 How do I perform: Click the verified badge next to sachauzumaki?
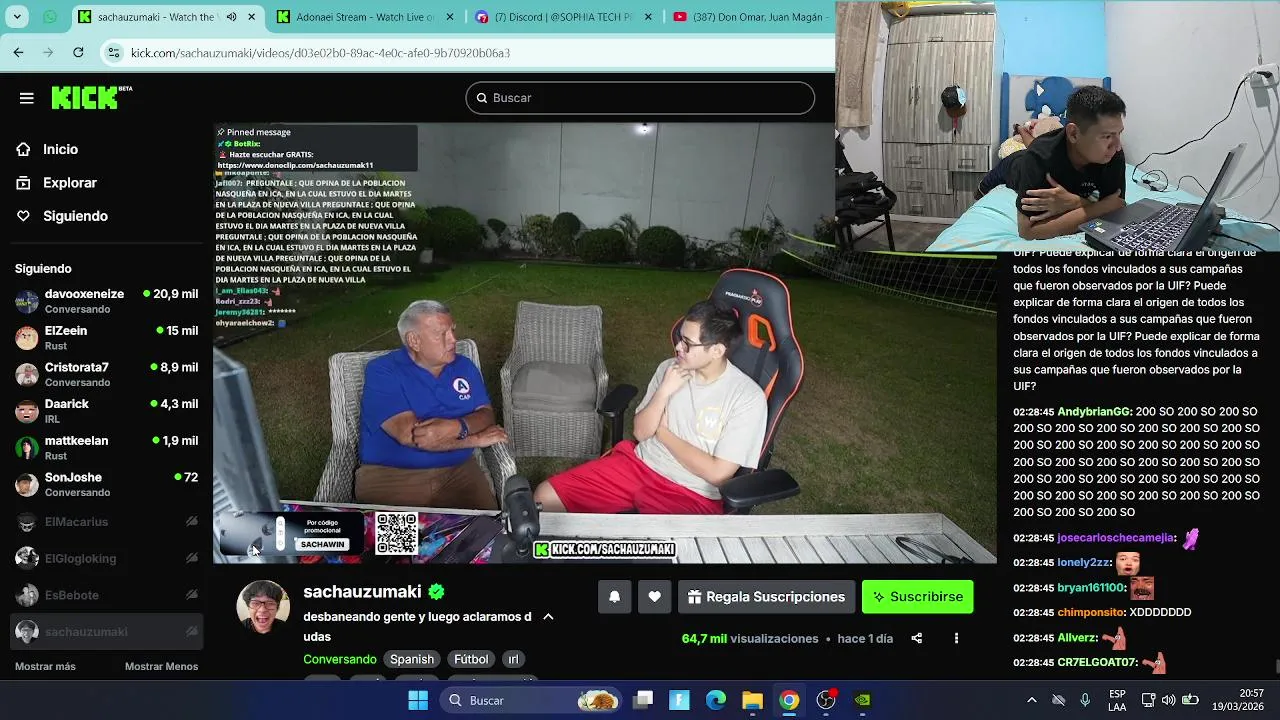tap(436, 592)
